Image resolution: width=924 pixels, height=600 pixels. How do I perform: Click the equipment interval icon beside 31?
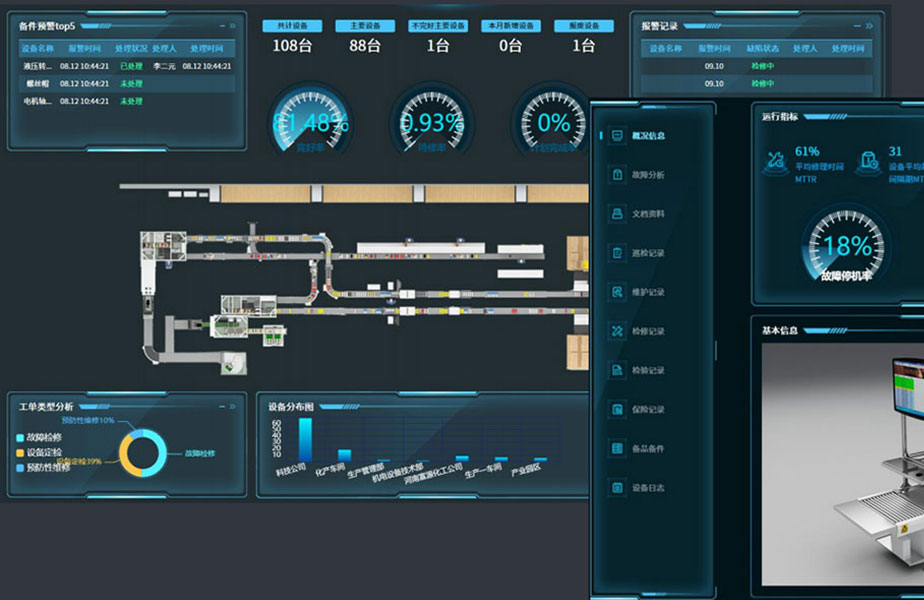click(868, 162)
